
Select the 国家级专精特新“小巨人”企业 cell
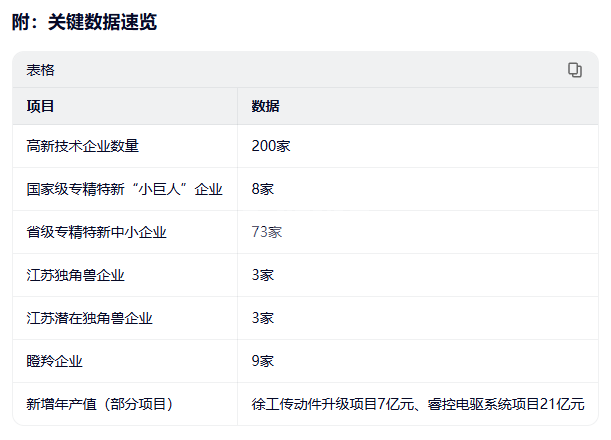[124, 189]
